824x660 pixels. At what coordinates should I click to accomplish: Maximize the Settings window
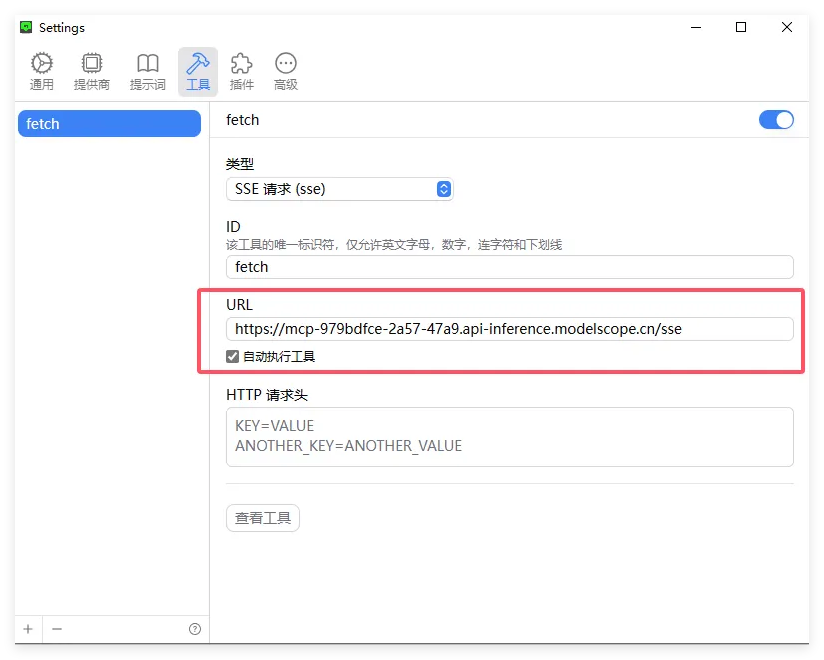741,27
